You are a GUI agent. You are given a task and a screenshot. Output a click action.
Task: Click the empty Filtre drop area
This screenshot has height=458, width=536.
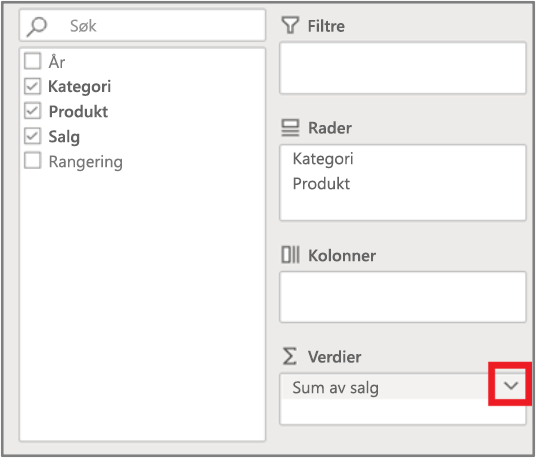(x=403, y=68)
